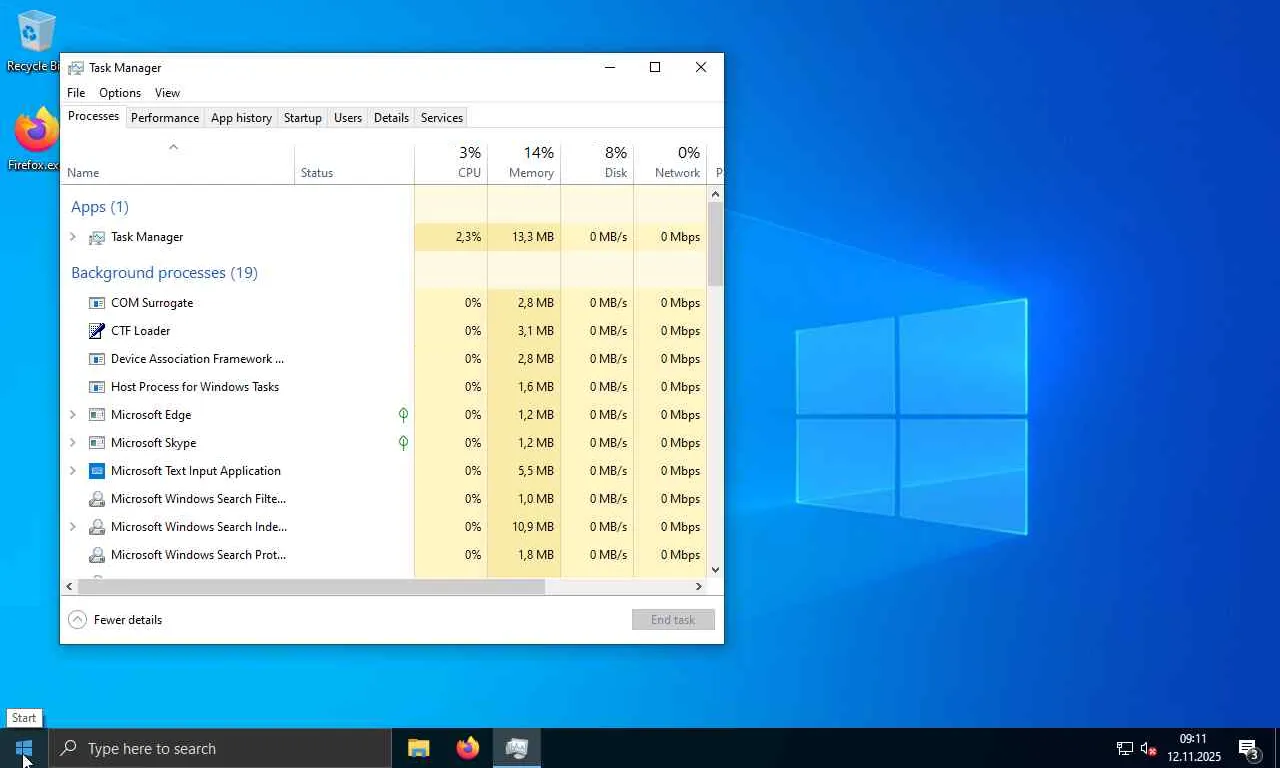Click the horizontal scrollbar thumb
The height and width of the screenshot is (768, 1280).
point(311,587)
